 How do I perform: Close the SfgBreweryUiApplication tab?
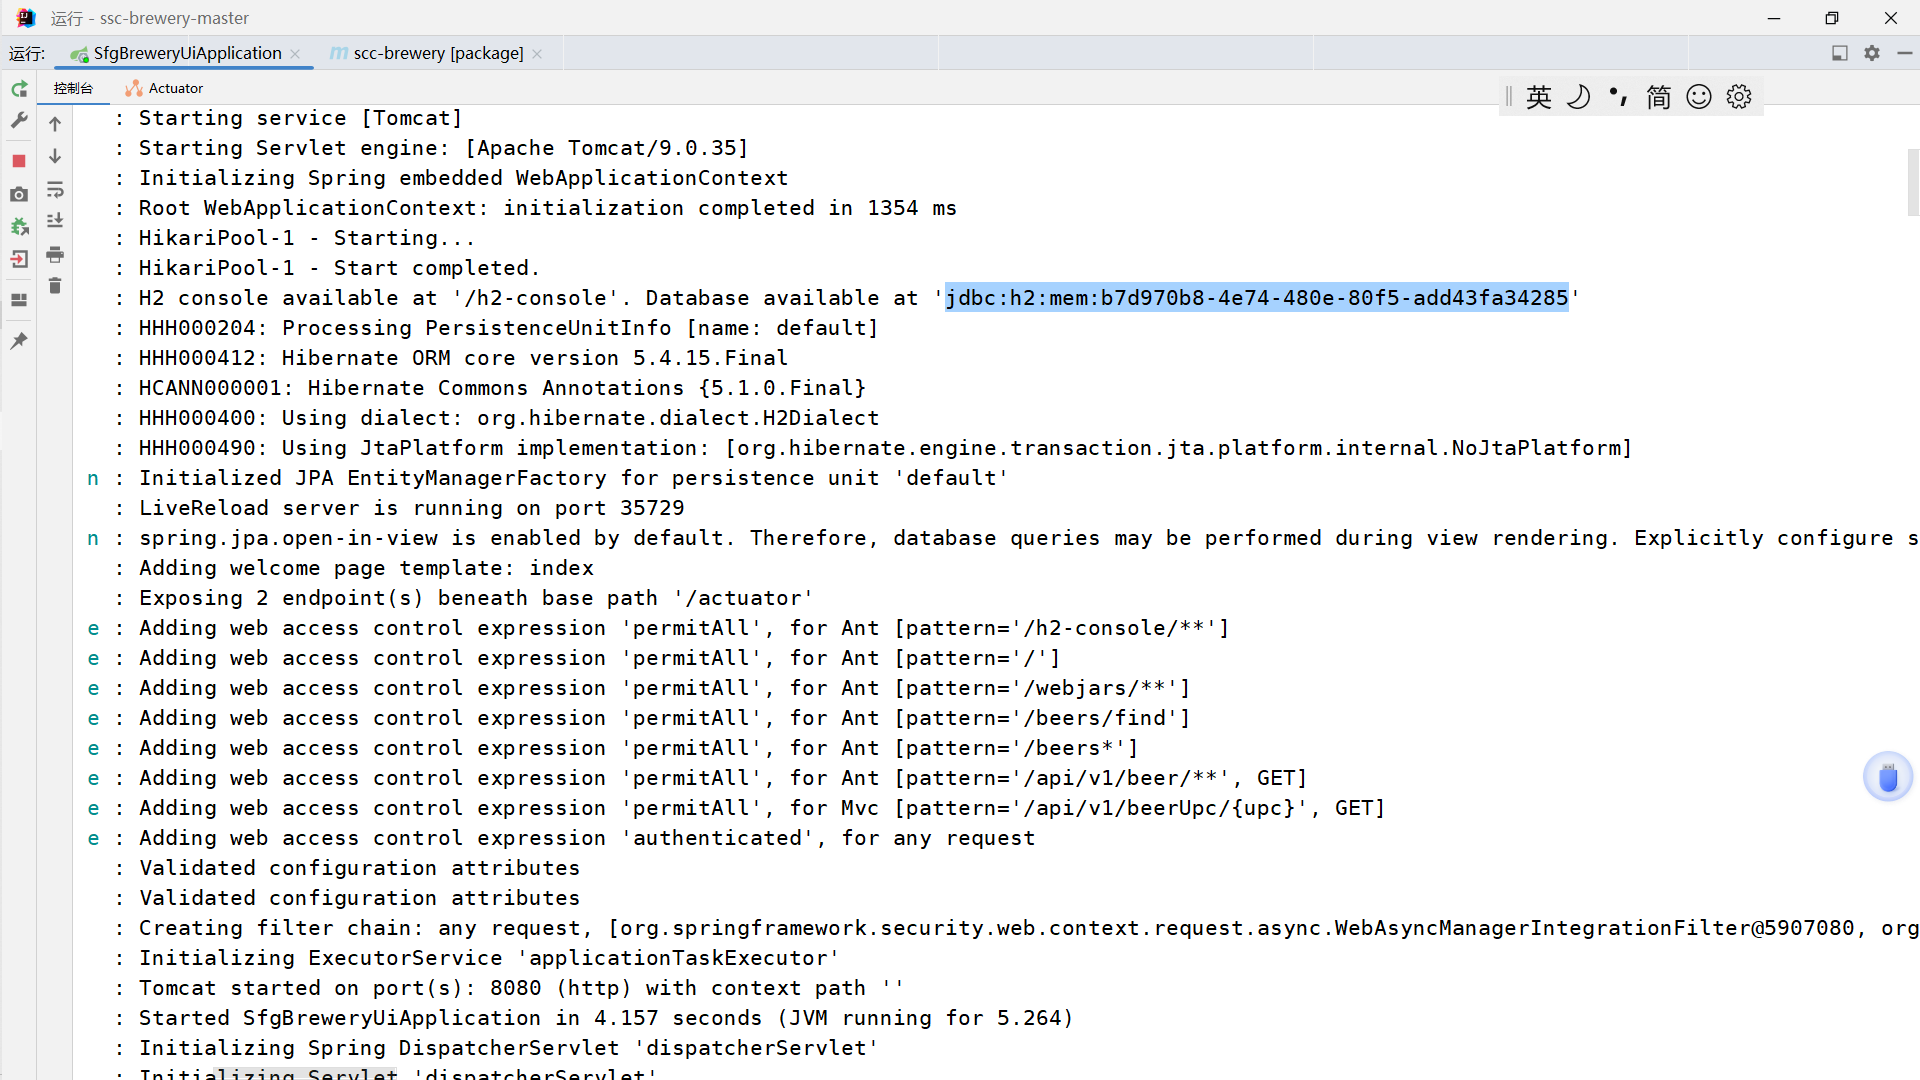tap(295, 54)
